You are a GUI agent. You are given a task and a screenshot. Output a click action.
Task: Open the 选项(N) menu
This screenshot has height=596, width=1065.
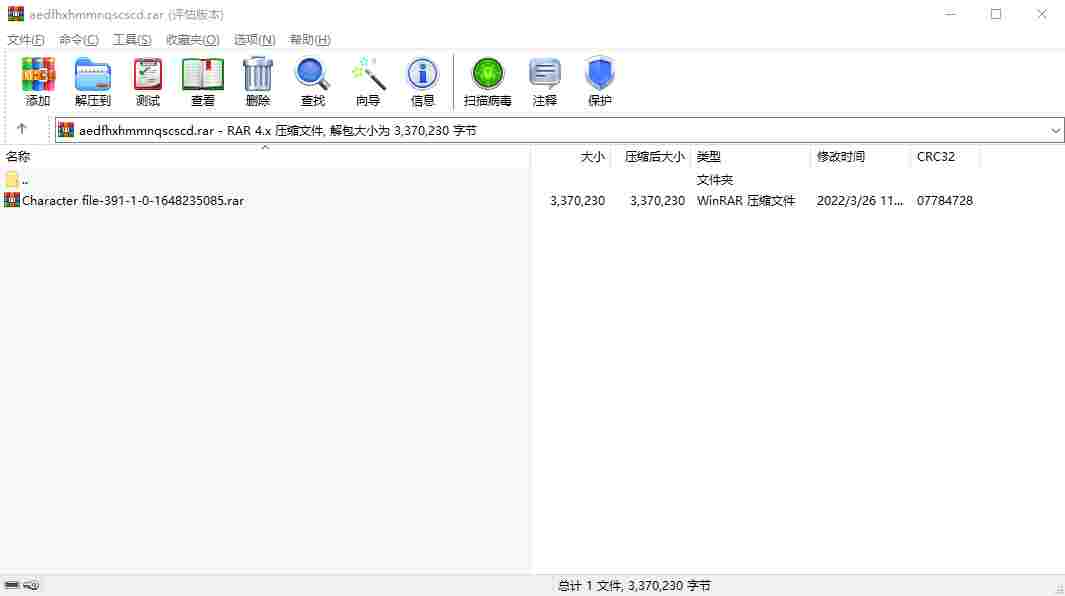point(255,39)
